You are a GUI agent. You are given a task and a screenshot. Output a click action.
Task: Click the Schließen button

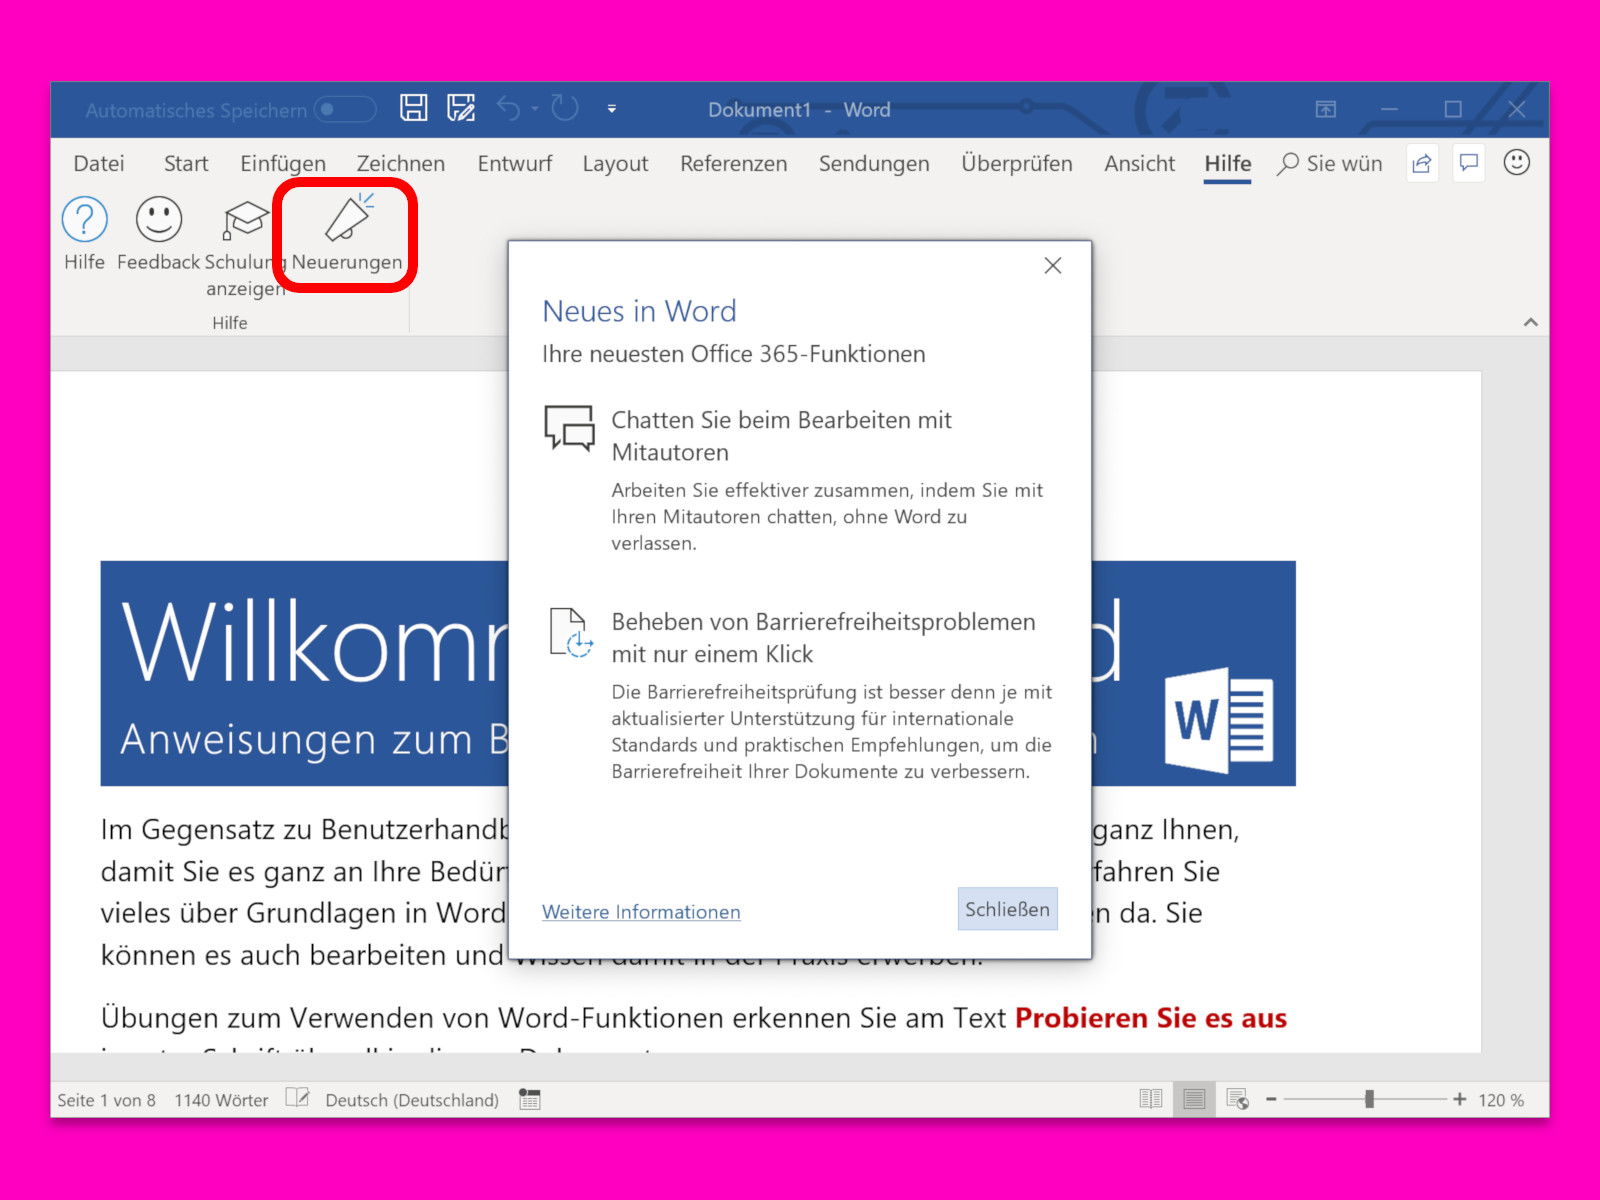point(1007,909)
